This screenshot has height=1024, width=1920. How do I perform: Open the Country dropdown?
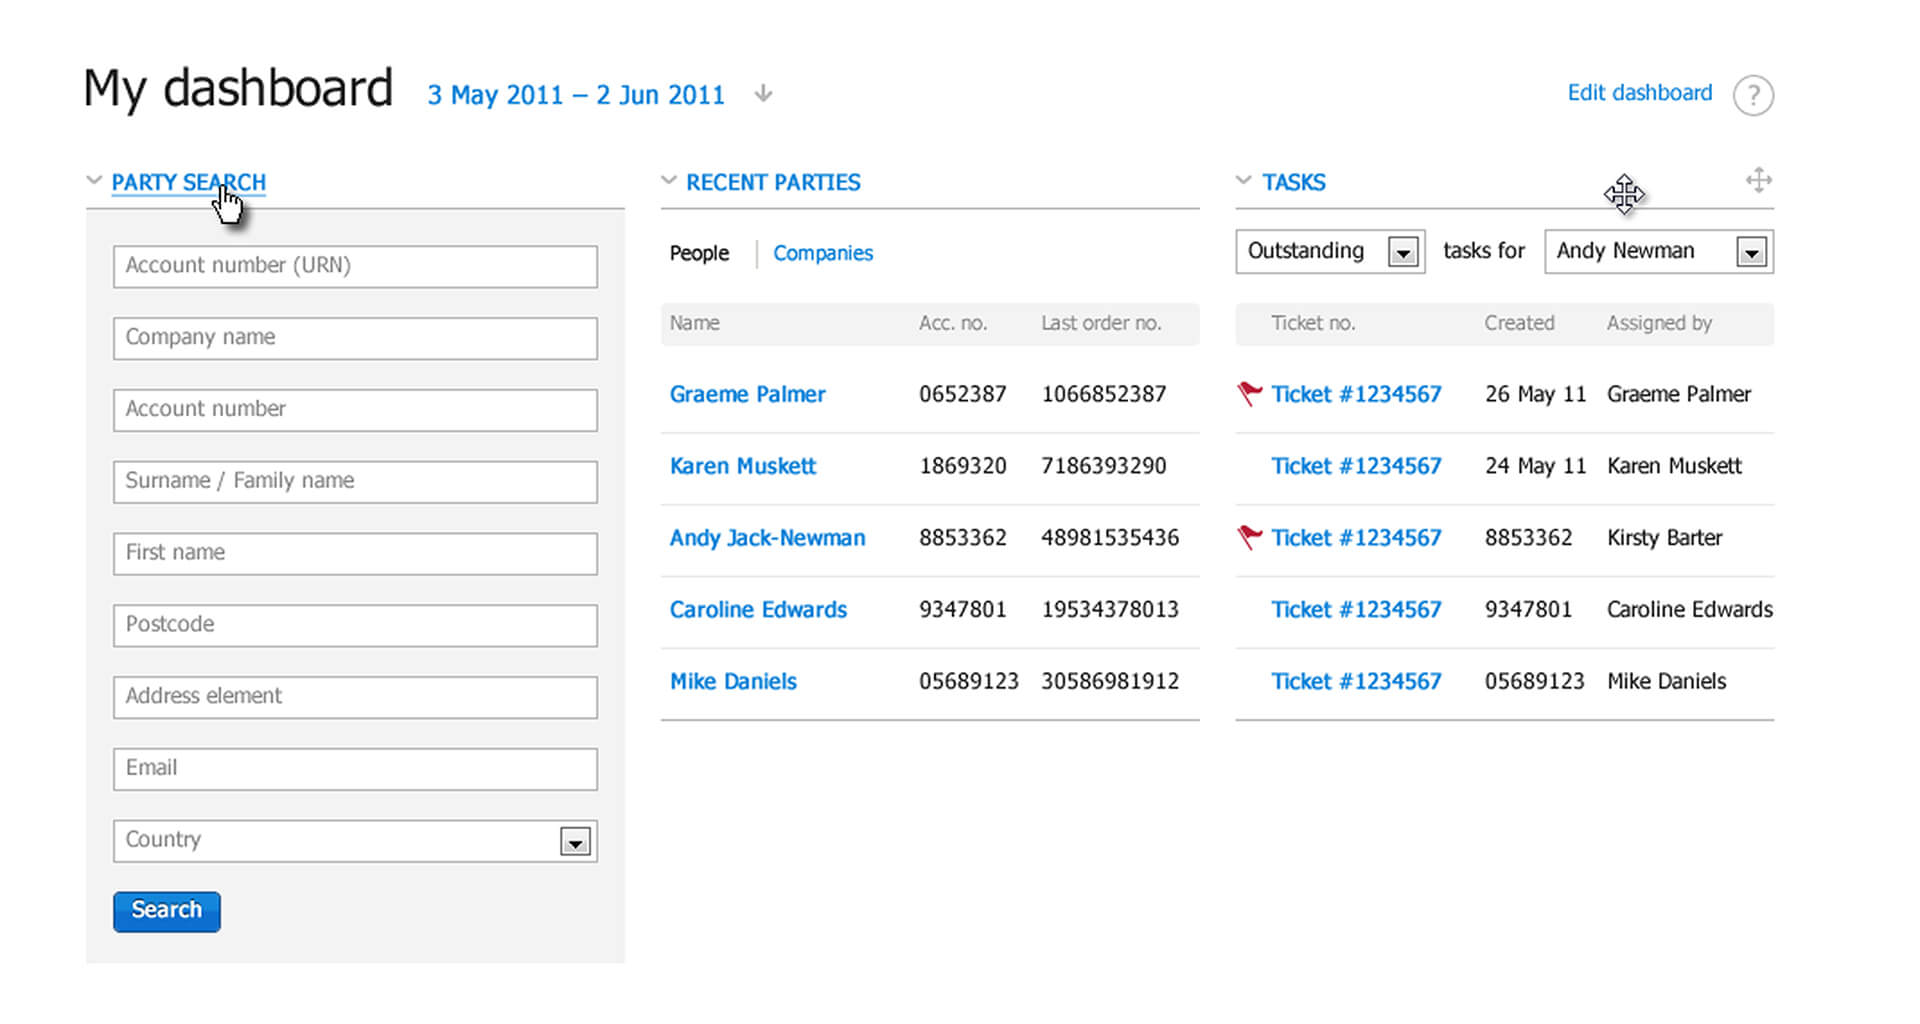(574, 842)
